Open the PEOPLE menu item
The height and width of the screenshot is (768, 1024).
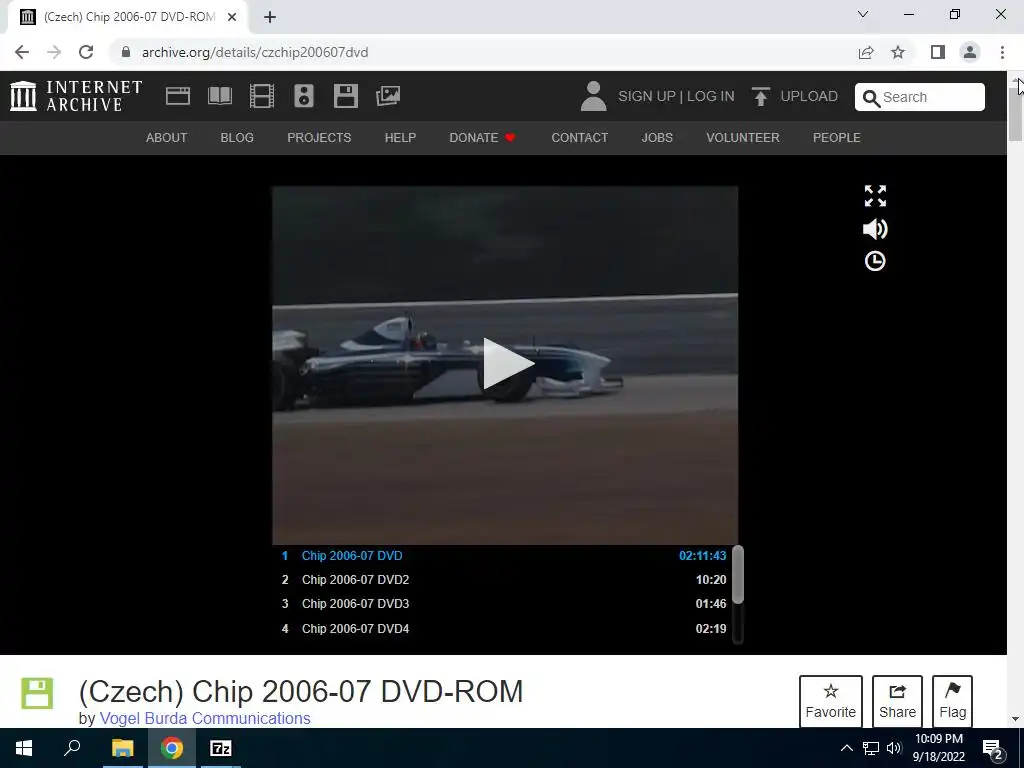(837, 138)
